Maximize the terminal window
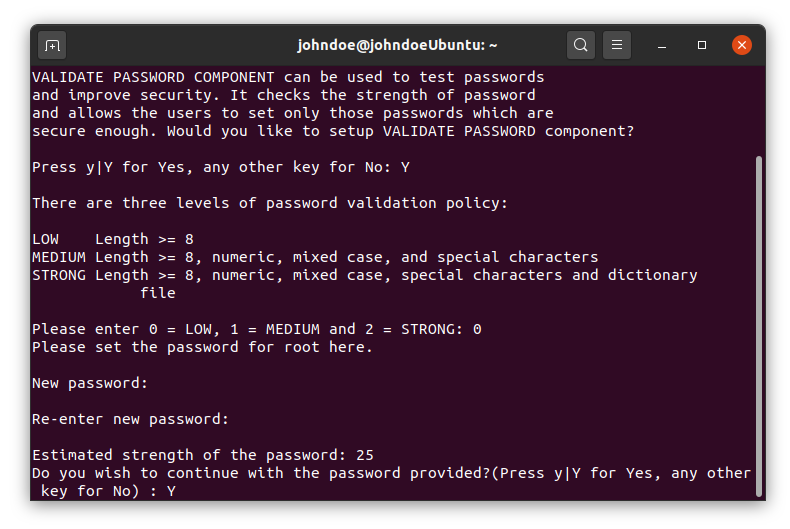 pos(701,45)
